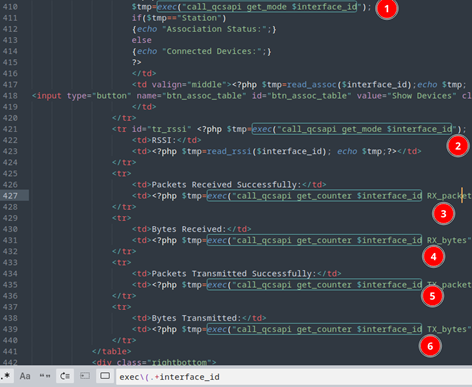Image resolution: width=472 pixels, height=387 pixels.
Task: Click the ?> closing tag on line 415
Action: click(137, 62)
